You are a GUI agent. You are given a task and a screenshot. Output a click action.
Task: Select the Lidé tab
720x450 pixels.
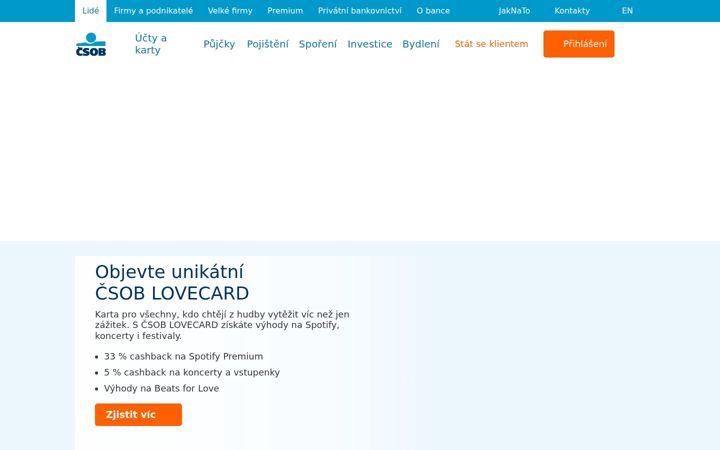[91, 11]
